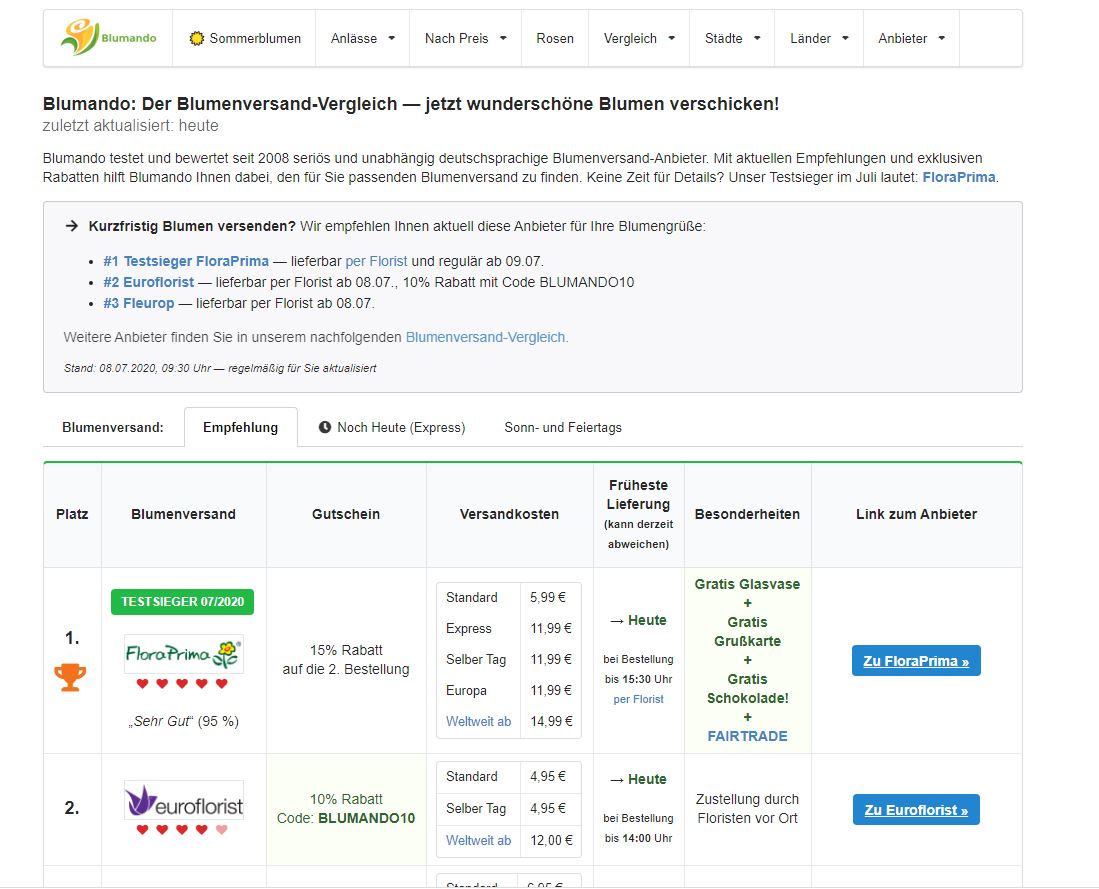Screen dimensions: 1099x889
Task: Click the Blumenversand column header
Action: [184, 514]
